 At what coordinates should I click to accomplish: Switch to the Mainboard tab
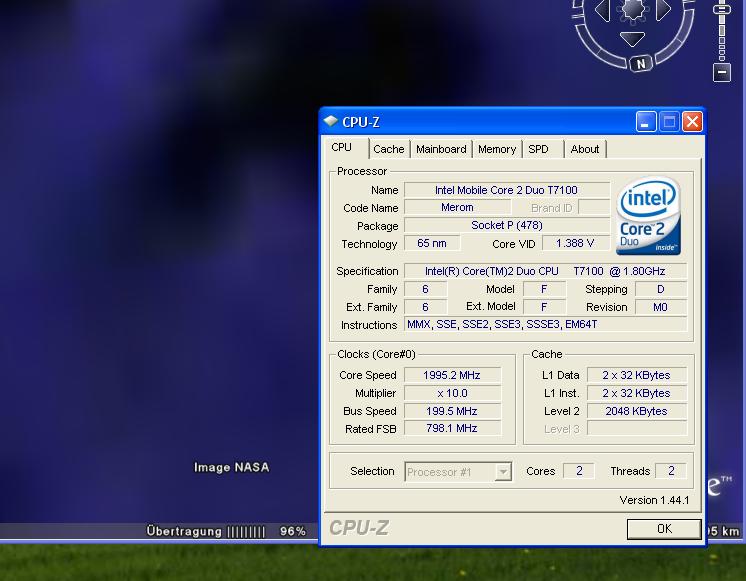[441, 149]
